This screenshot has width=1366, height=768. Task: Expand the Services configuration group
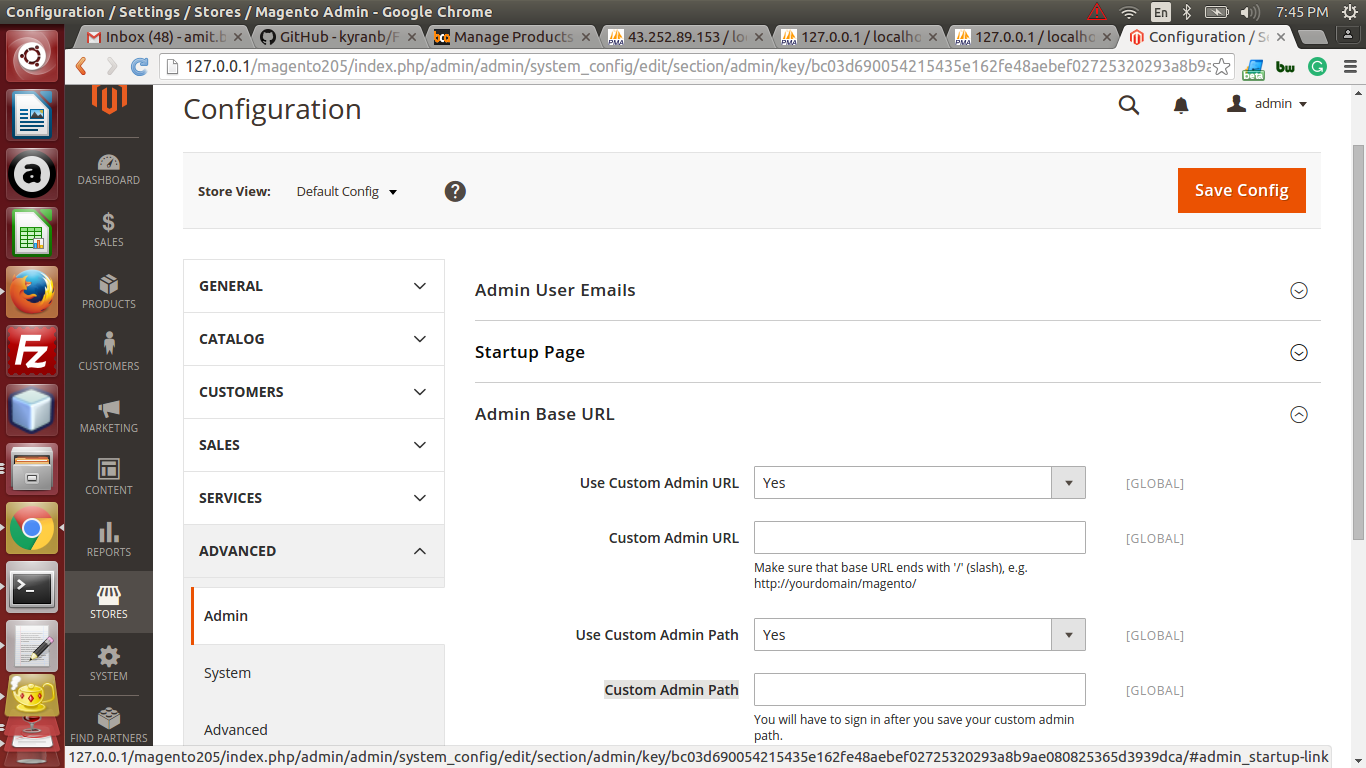coord(314,498)
